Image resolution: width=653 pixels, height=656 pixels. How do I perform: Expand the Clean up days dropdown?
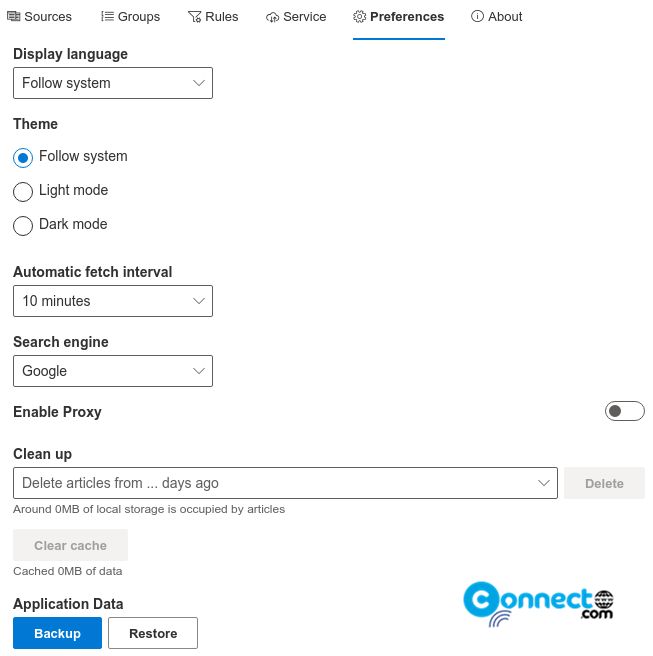pyautogui.click(x=285, y=483)
